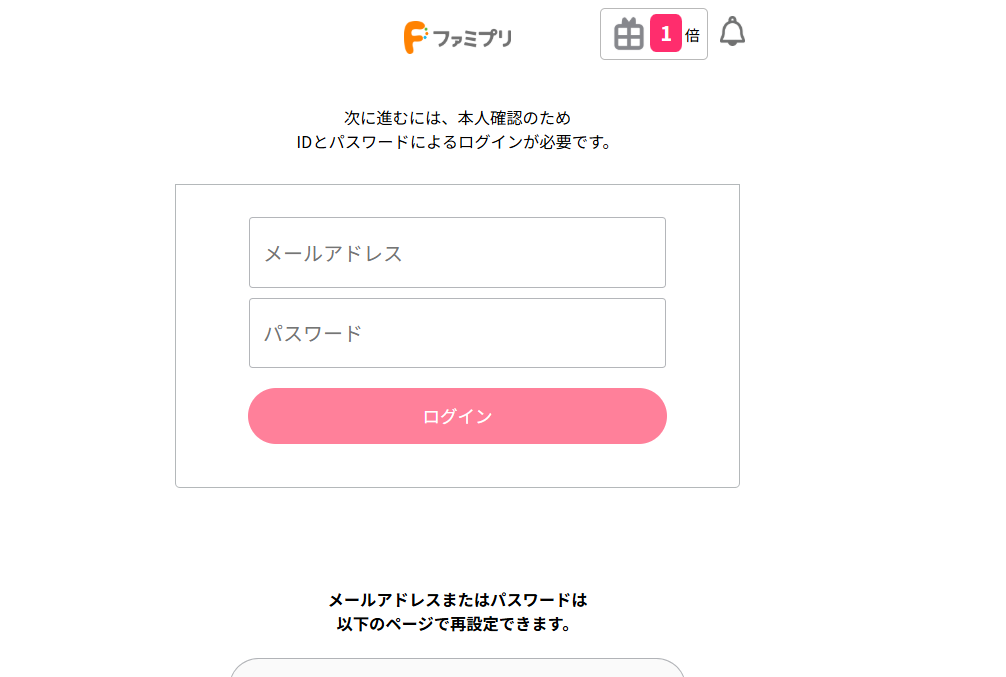Image resolution: width=1006 pixels, height=677 pixels.
Task: Click inside login panel left of メールアドレス field
Action: (212, 253)
